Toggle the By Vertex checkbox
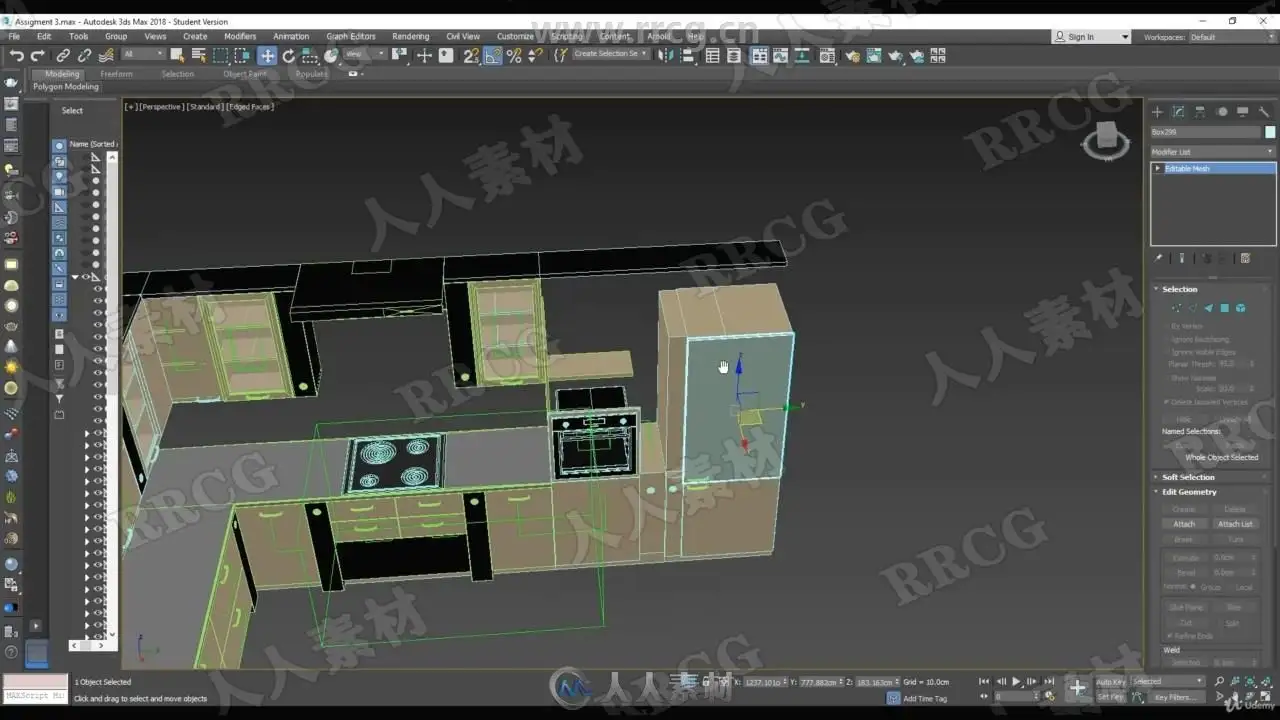Viewport: 1280px width, 720px height. click(x=1166, y=326)
